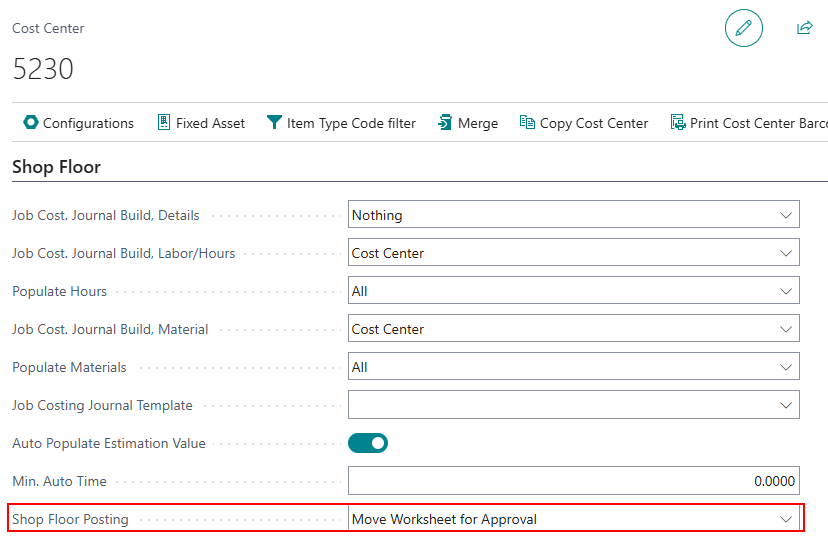Click the Populate Hours field label
This screenshot has height=541, width=828.
point(59,291)
